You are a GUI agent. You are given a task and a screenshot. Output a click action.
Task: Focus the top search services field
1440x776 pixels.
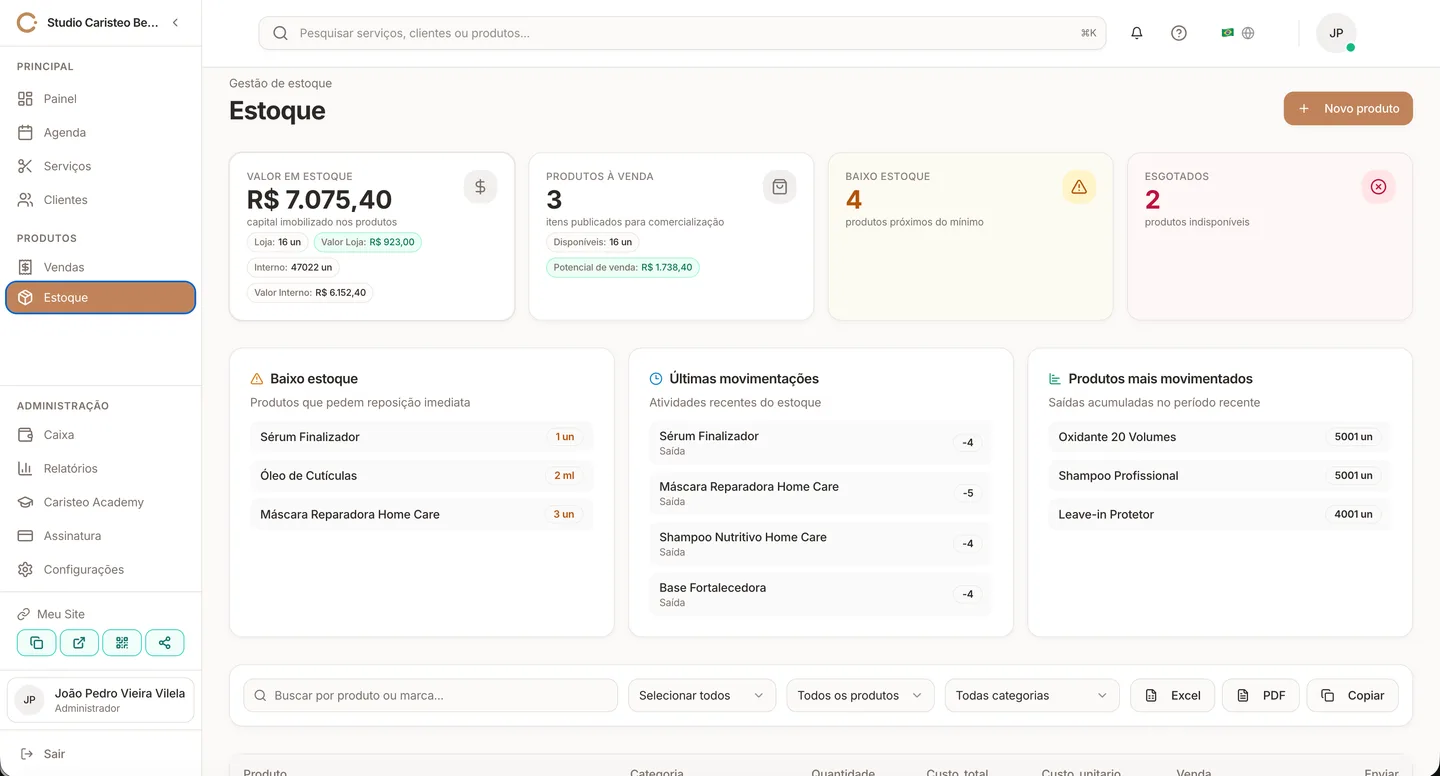[682, 33]
